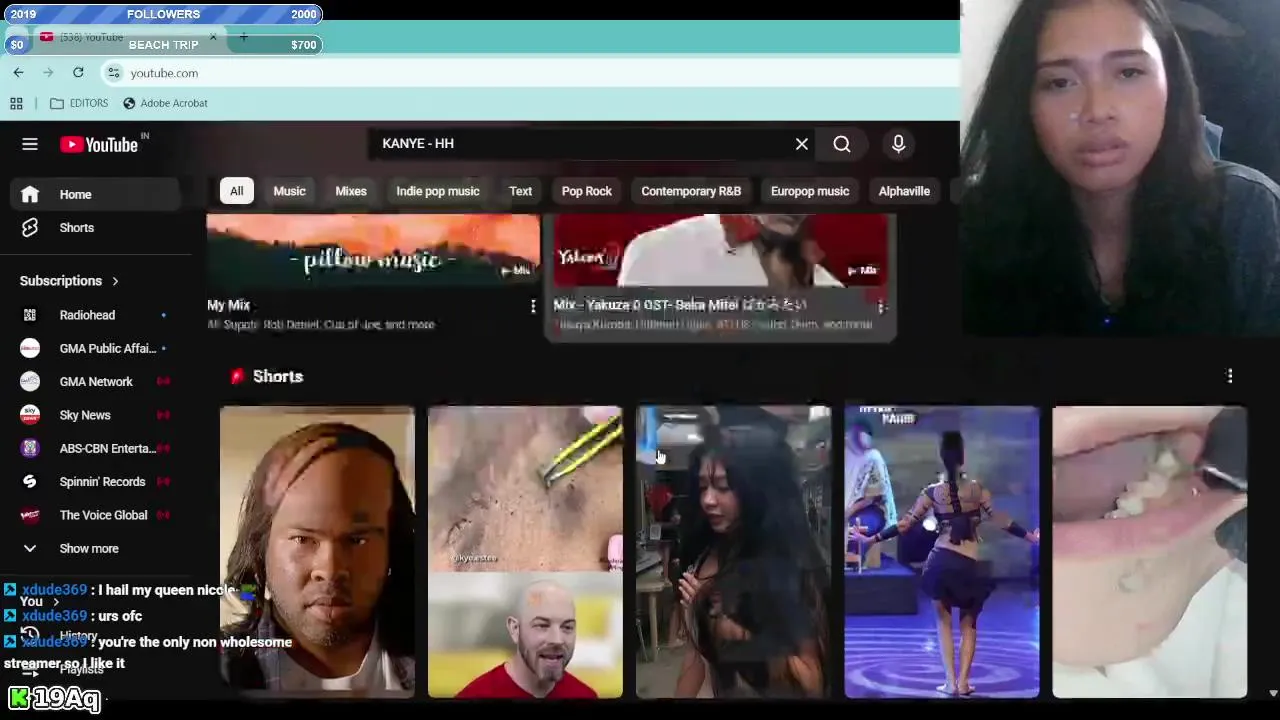The width and height of the screenshot is (1280, 720).
Task: Open GMA Public Affairs channel
Action: coord(95,348)
